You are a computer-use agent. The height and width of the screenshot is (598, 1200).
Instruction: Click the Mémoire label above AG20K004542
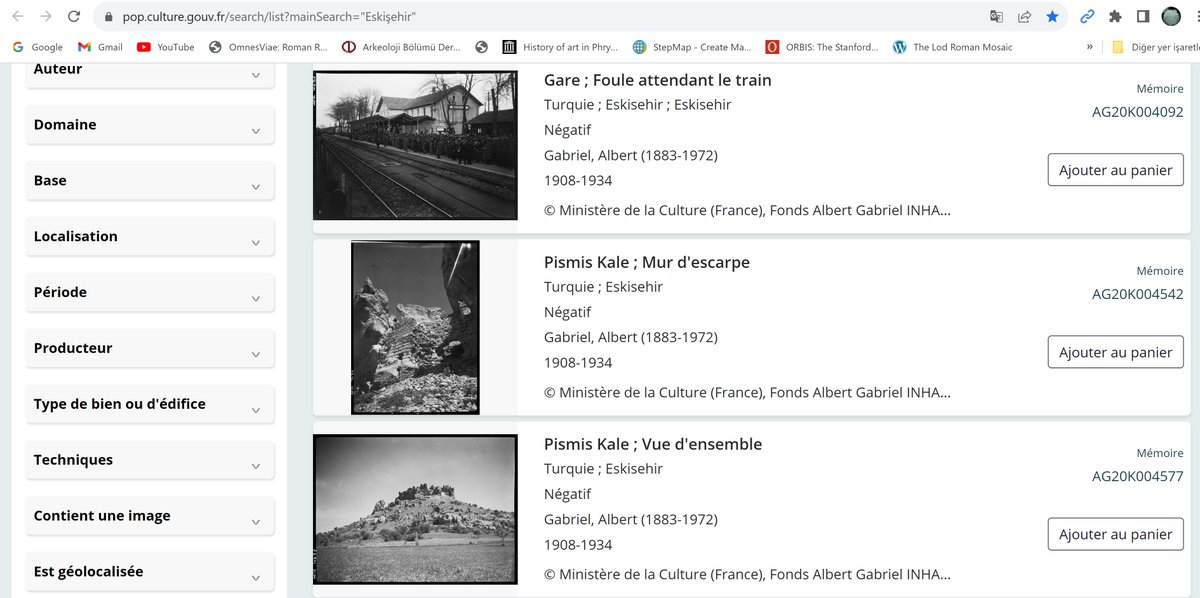(1160, 271)
